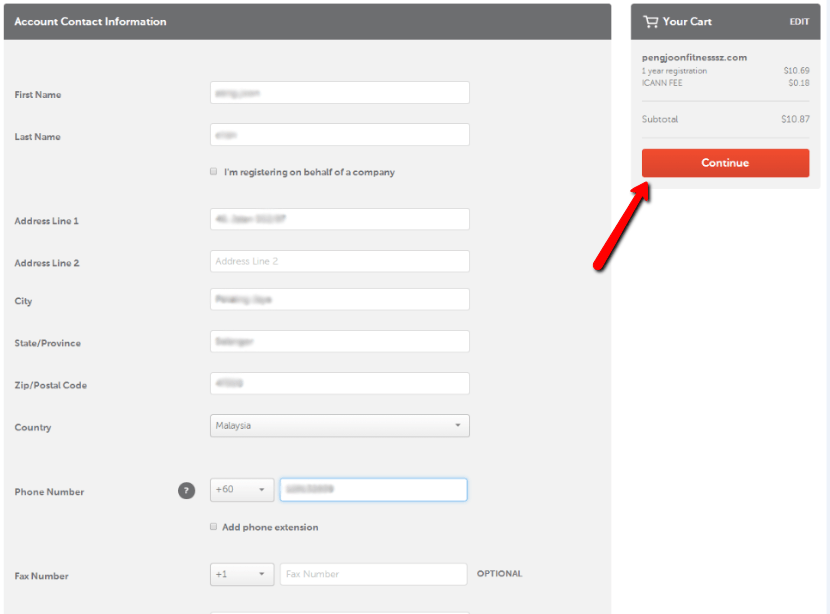This screenshot has width=830, height=614.
Task: Click the pengjoonfitnesssz.com domain name in cart
Action: (694, 58)
